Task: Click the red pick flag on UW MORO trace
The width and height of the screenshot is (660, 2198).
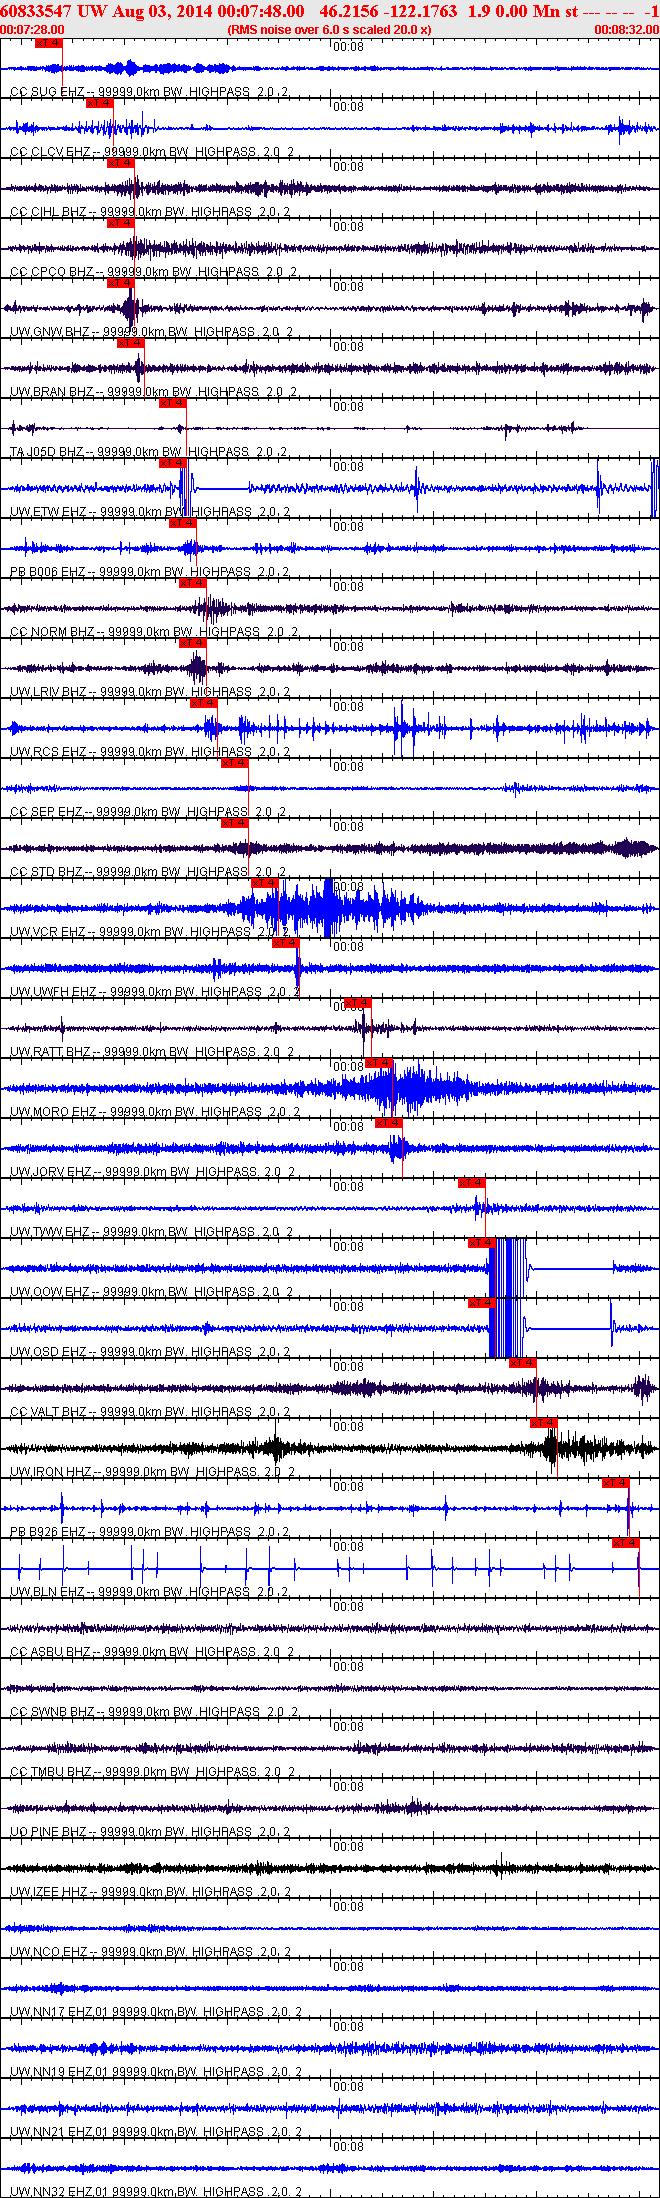Action: coord(379,1063)
